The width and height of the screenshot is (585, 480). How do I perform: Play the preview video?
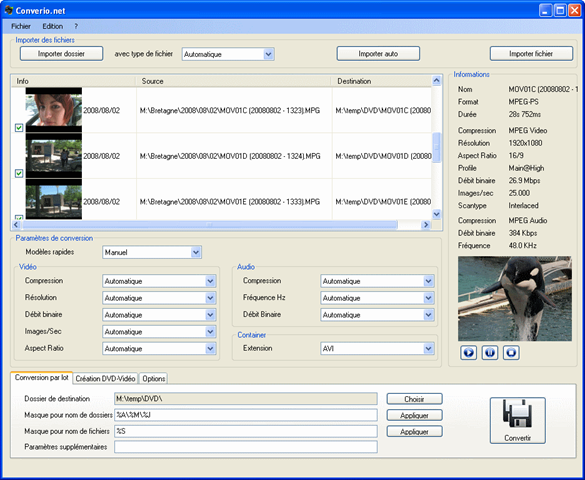468,352
